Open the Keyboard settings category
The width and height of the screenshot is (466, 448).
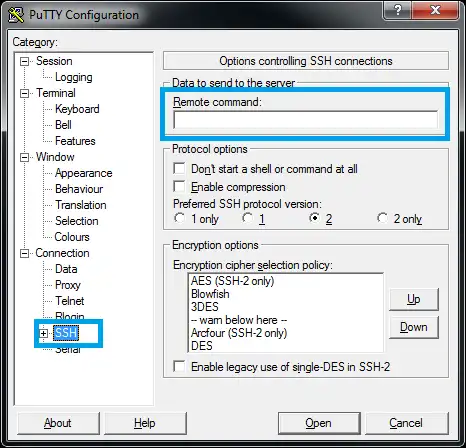[x=77, y=109]
